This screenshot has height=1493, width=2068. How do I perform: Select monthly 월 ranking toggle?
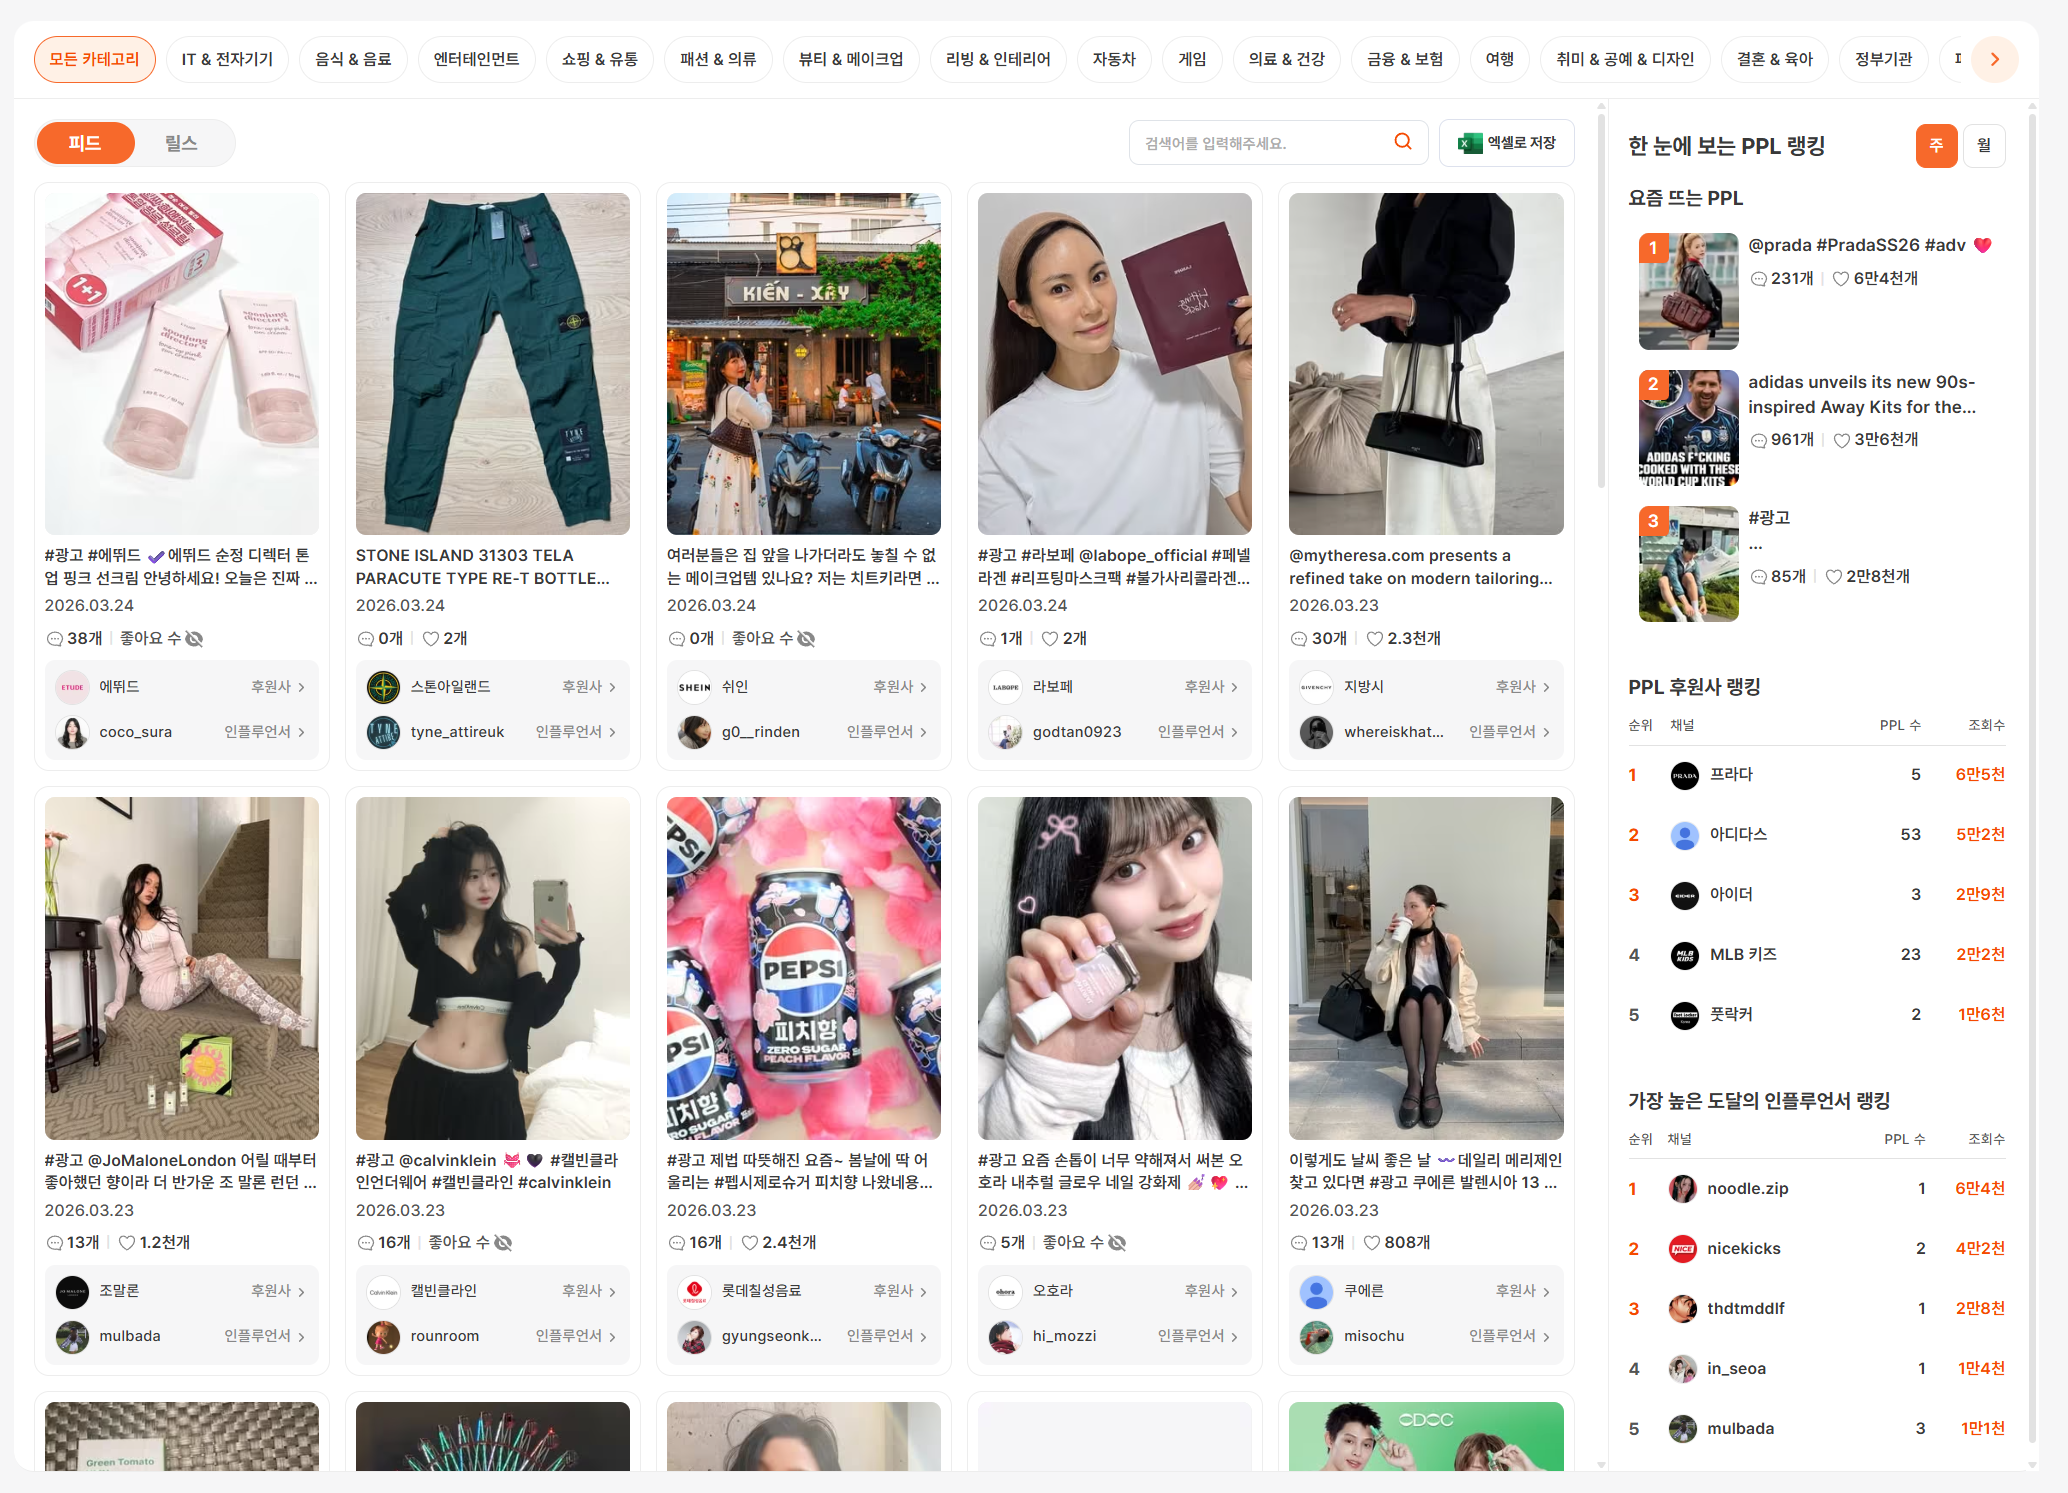pos(1984,146)
